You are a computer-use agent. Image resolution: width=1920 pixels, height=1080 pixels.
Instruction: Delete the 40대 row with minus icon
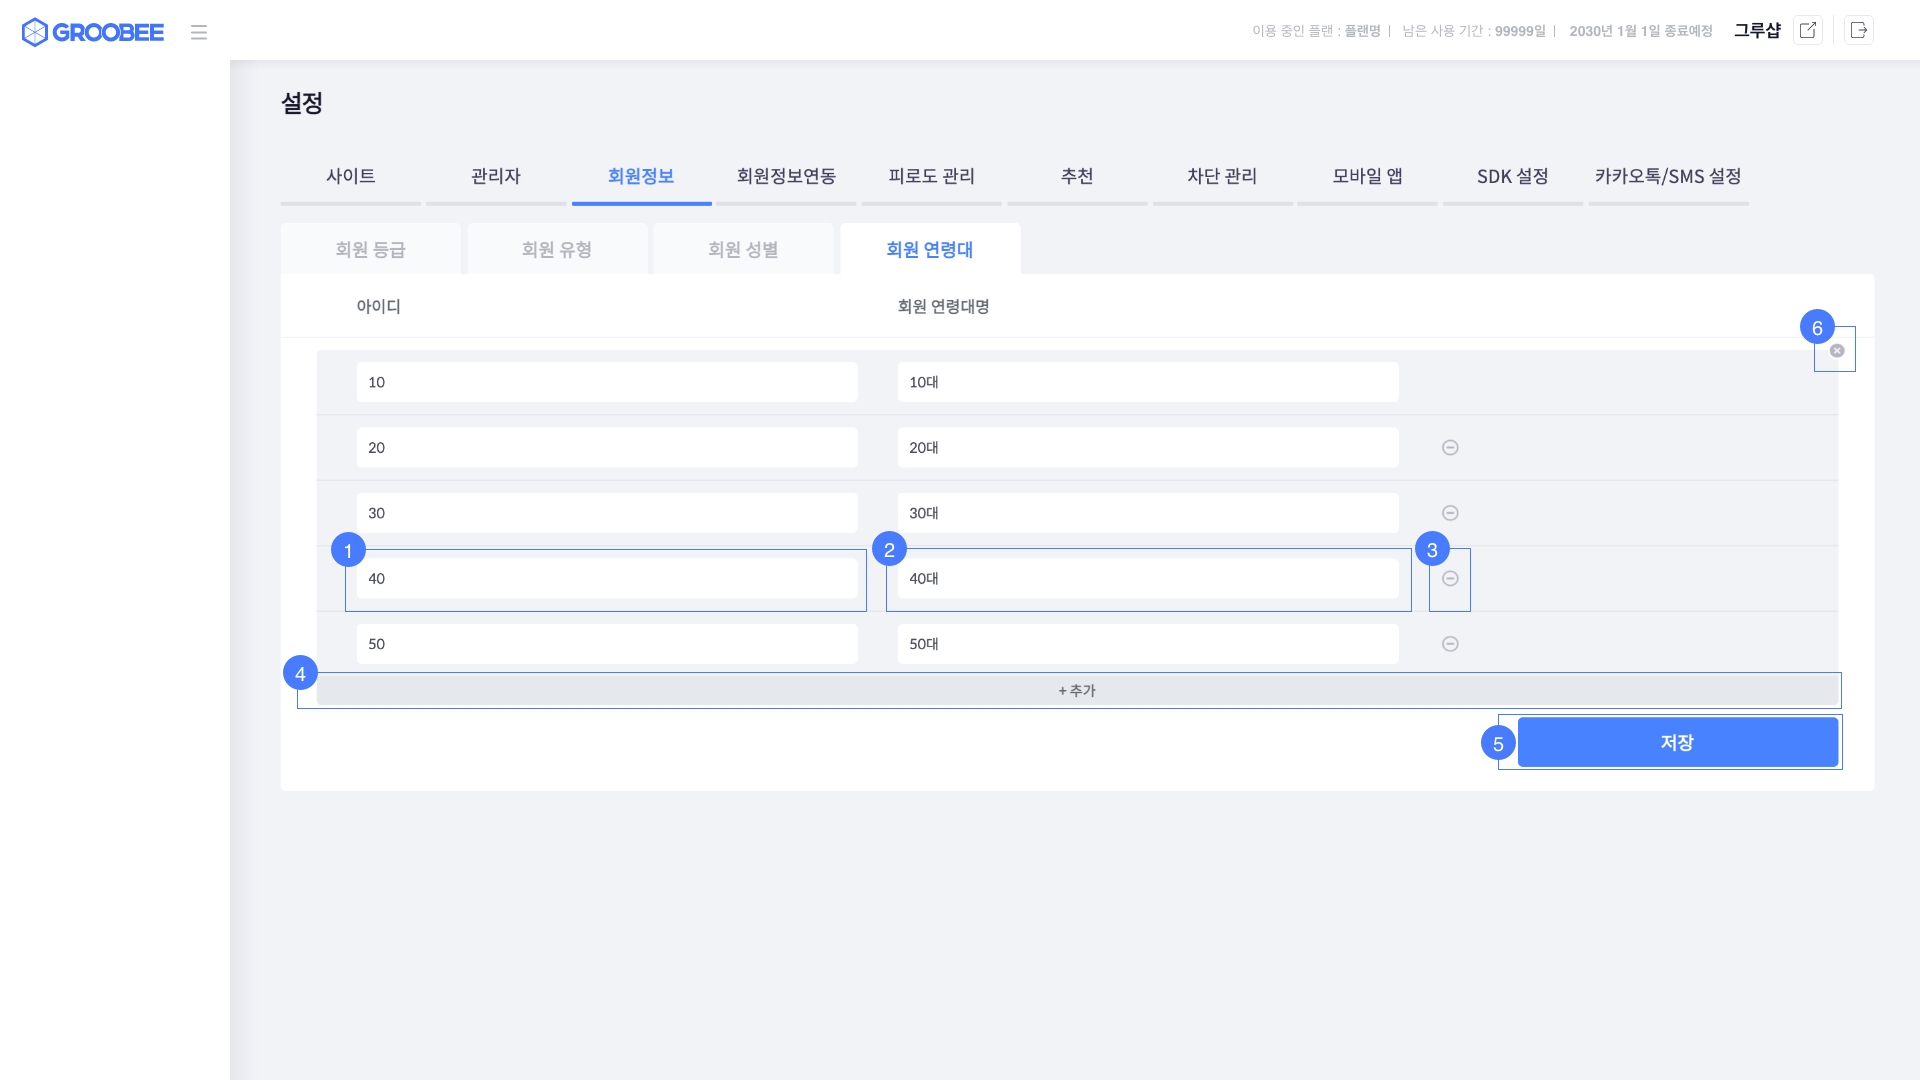coord(1450,579)
